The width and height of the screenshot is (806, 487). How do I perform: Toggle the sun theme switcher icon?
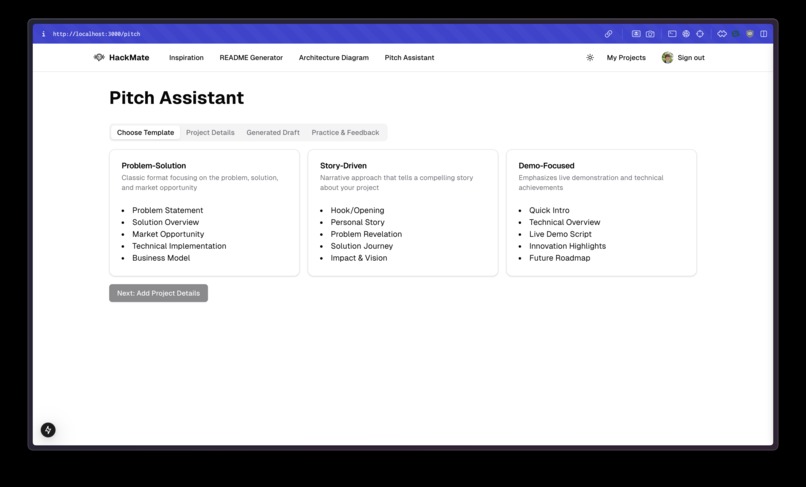point(590,58)
